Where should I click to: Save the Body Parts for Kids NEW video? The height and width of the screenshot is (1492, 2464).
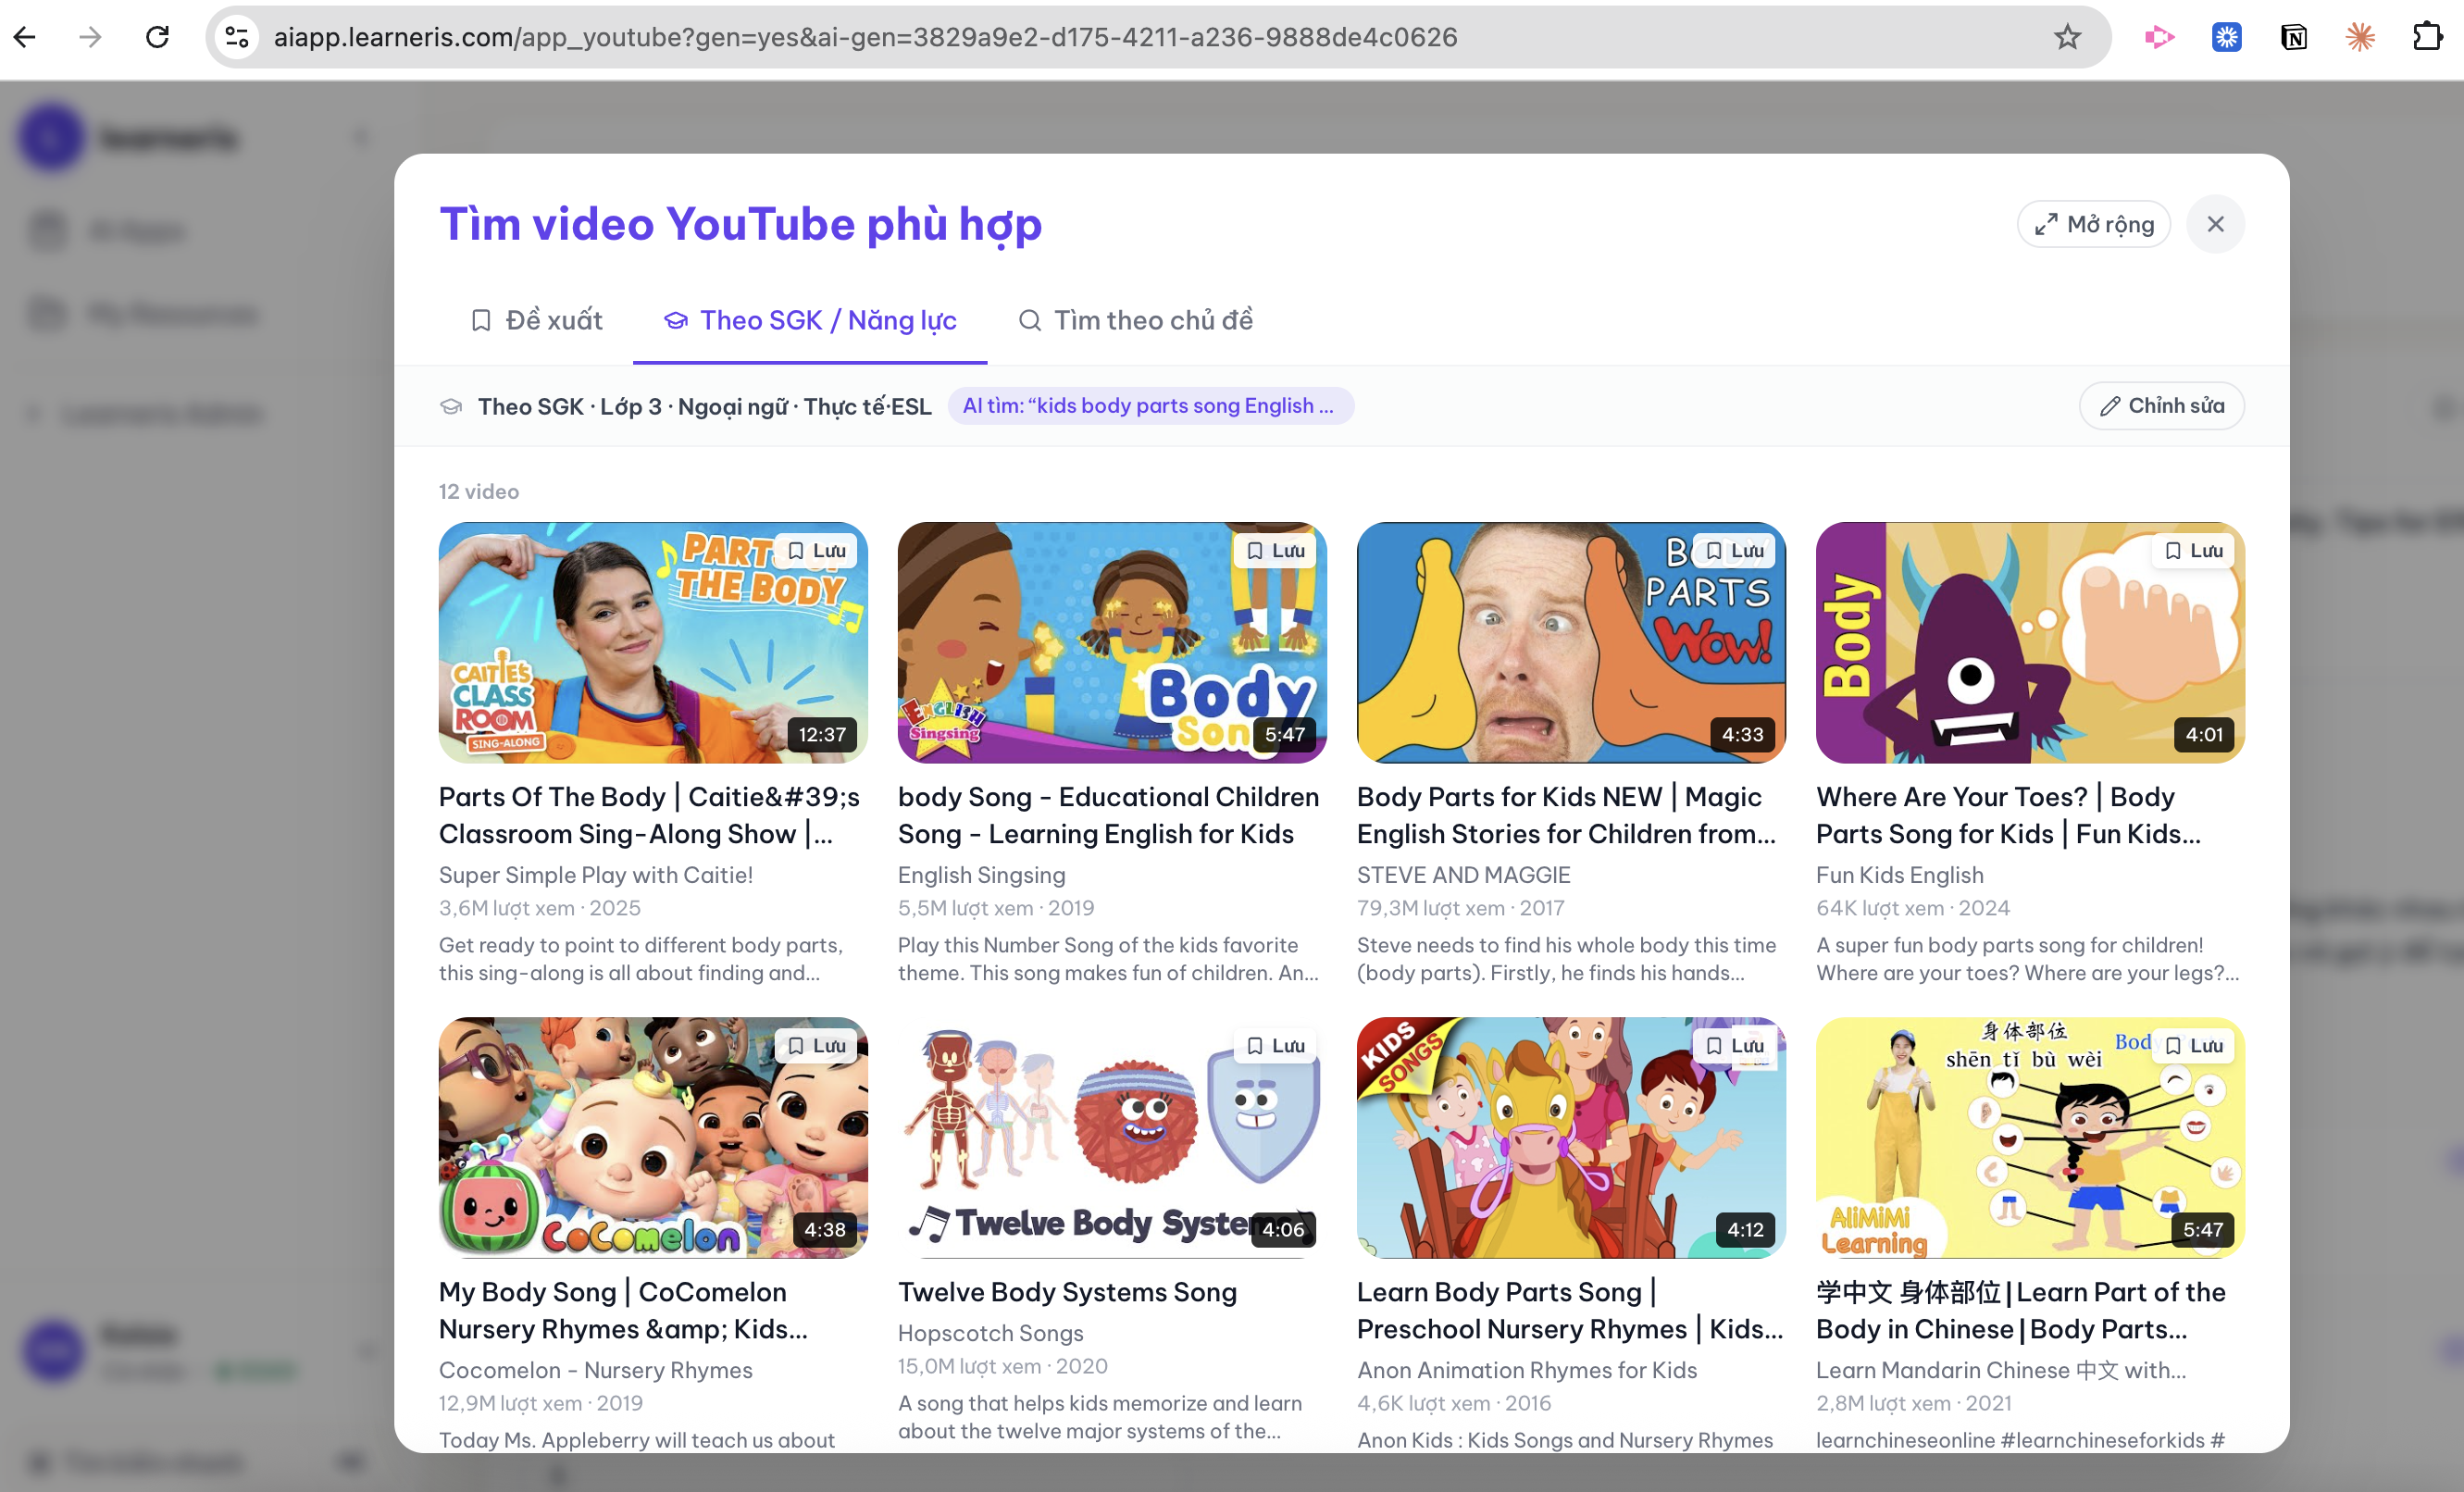coord(1734,551)
